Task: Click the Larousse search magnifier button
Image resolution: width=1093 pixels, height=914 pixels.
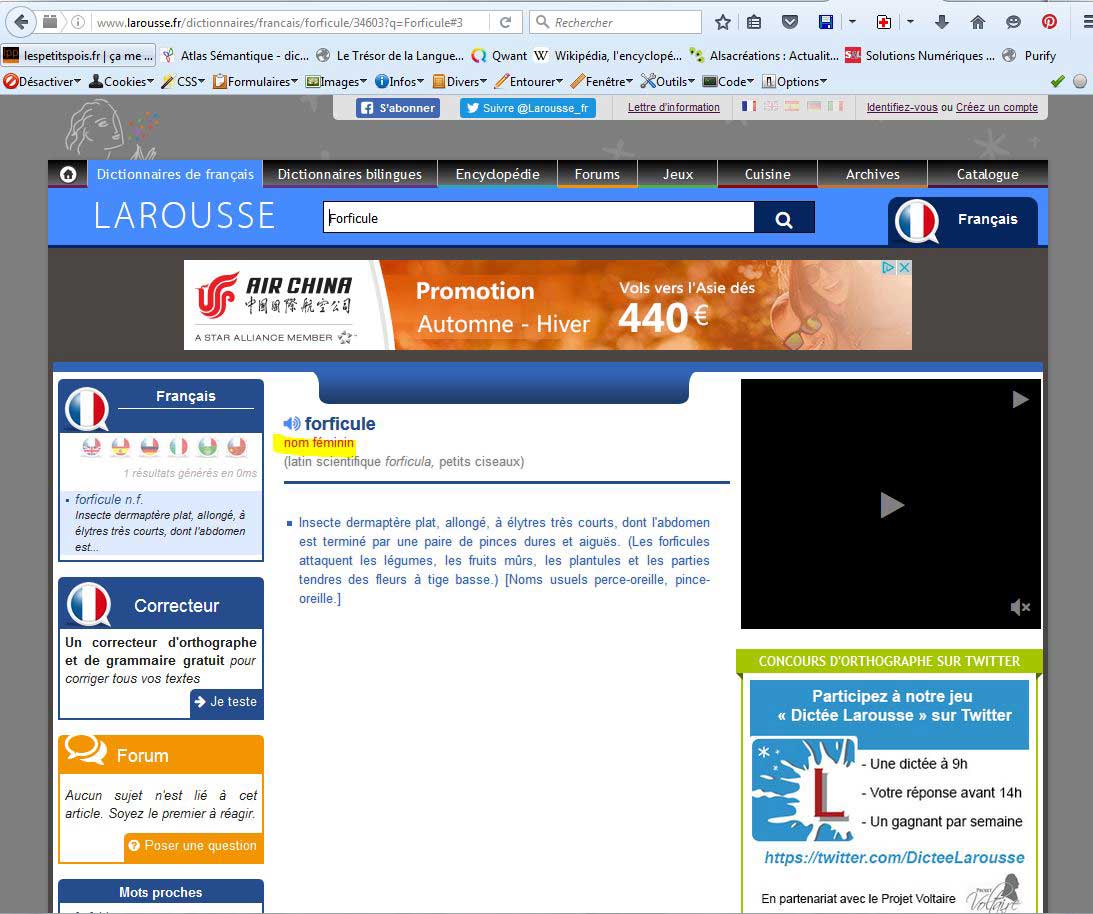Action: [x=784, y=219]
